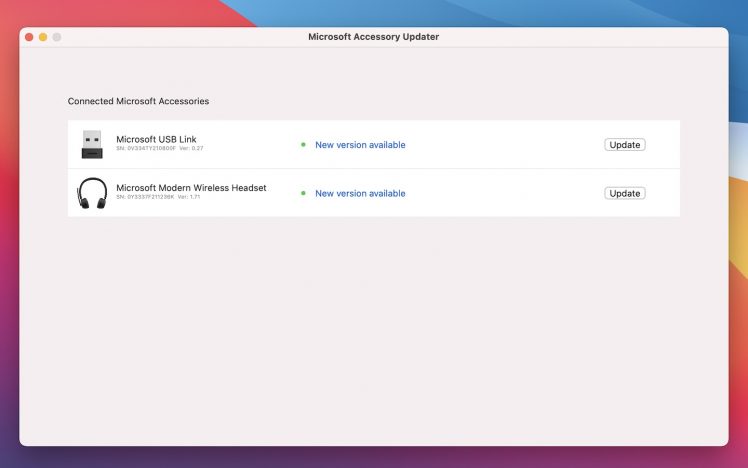Viewport: 748px width, 468px height.
Task: Click the green status dot for USB Link
Action: click(303, 145)
